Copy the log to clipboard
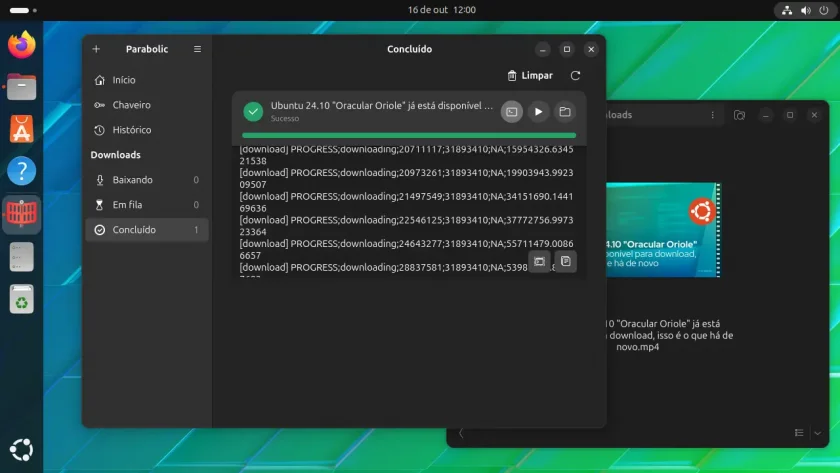Image resolution: width=840 pixels, height=473 pixels. click(565, 261)
